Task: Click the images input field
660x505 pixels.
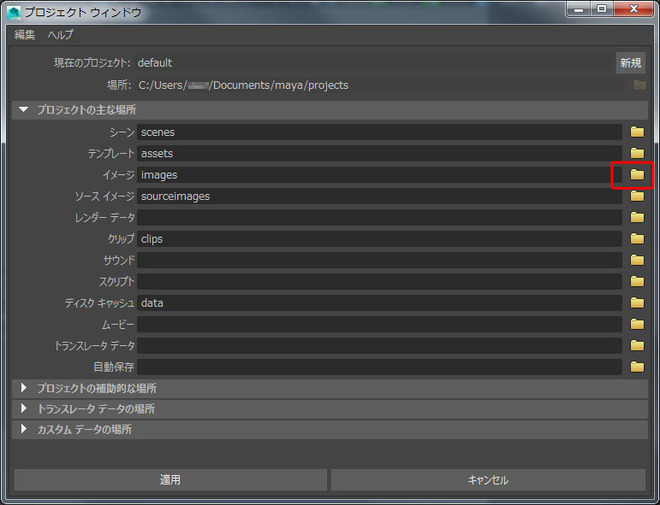Action: 379,175
